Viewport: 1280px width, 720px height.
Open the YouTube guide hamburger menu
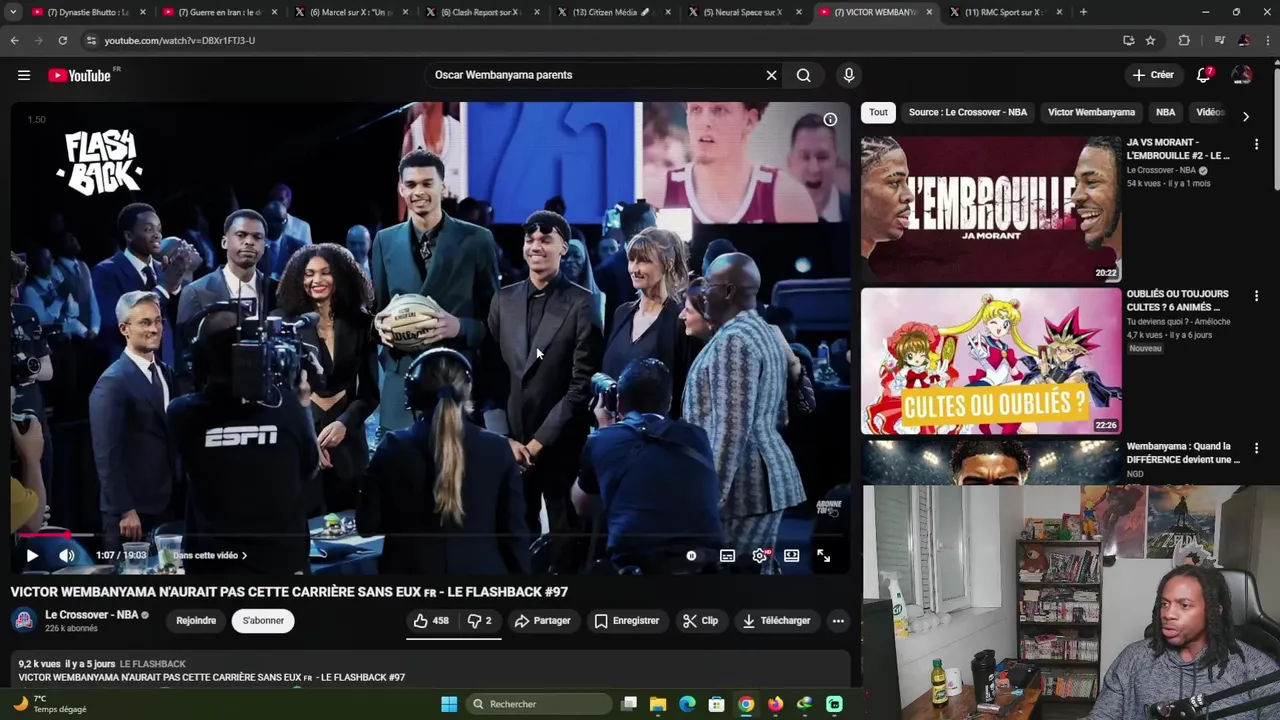pos(24,75)
